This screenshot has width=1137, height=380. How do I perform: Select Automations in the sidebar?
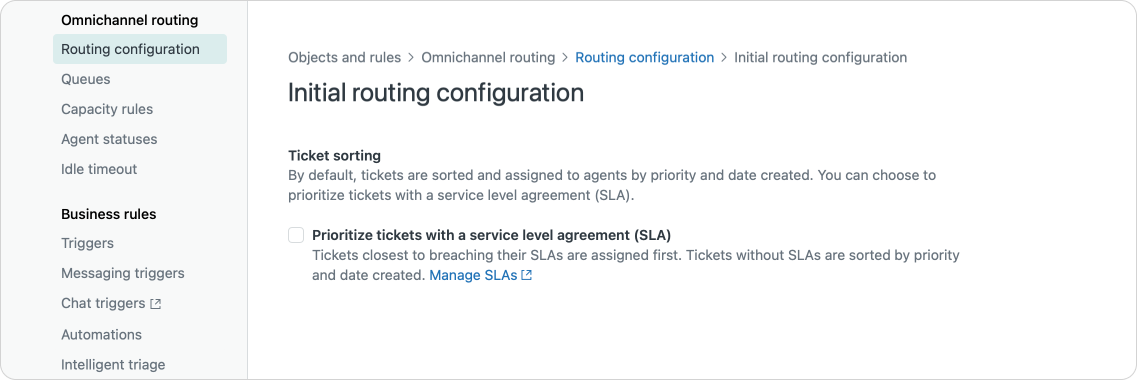102,335
